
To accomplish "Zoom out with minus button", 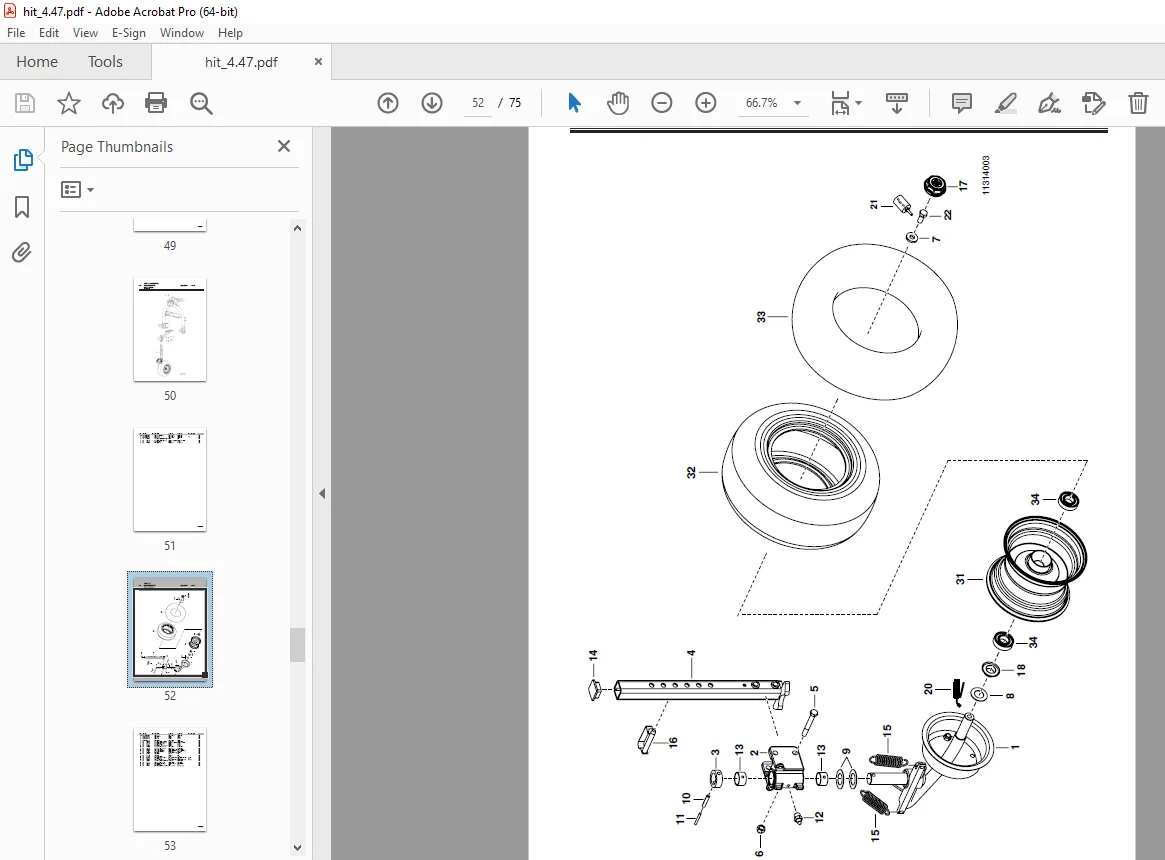I will pos(661,103).
